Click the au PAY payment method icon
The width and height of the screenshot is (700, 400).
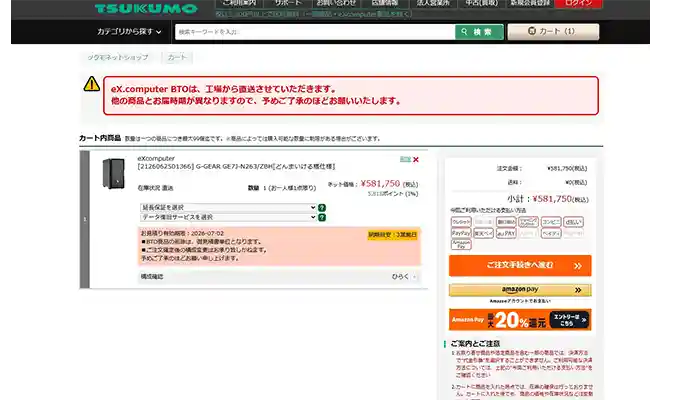click(x=506, y=233)
